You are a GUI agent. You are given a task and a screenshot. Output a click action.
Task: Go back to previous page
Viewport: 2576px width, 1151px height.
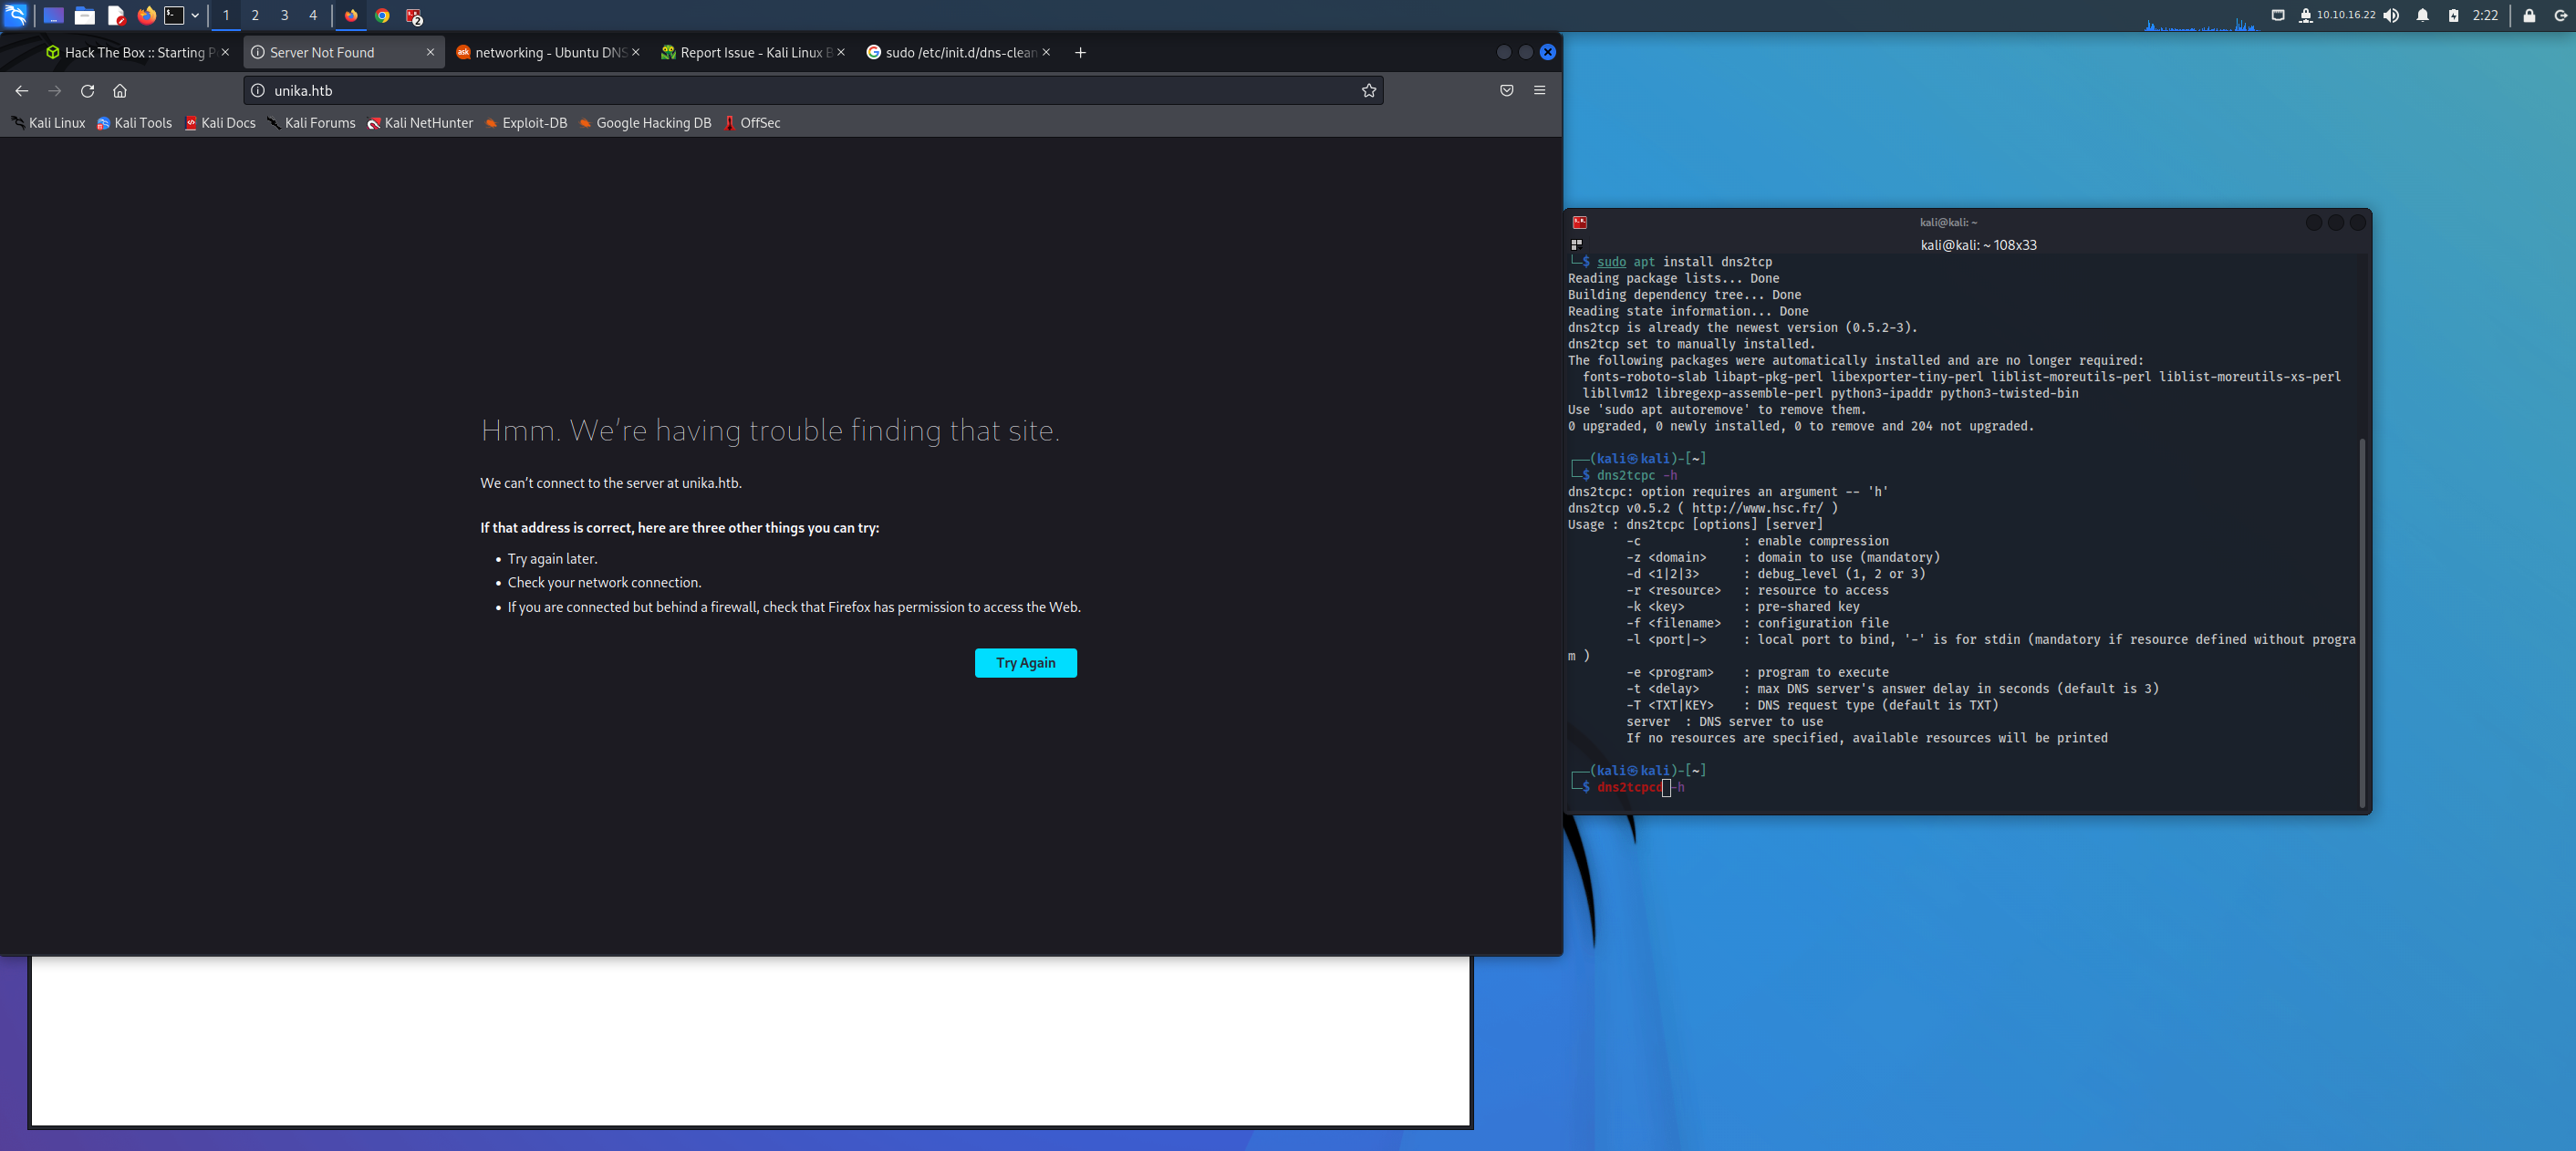[x=22, y=91]
